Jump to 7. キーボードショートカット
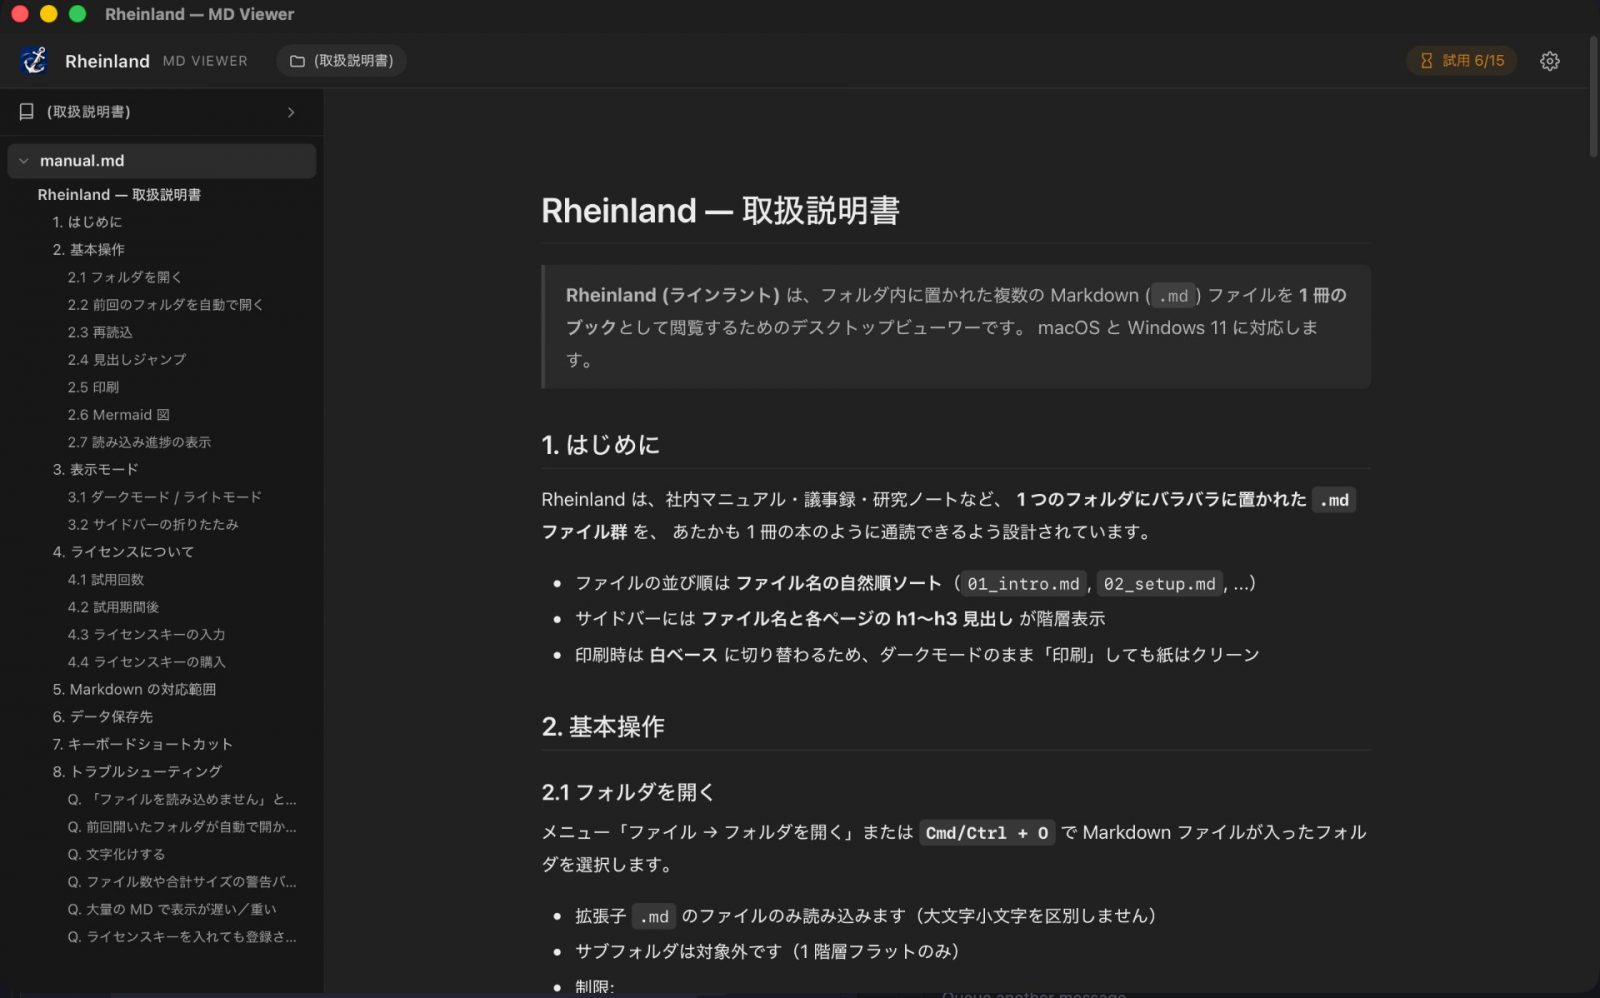The height and width of the screenshot is (998, 1600). tap(142, 745)
